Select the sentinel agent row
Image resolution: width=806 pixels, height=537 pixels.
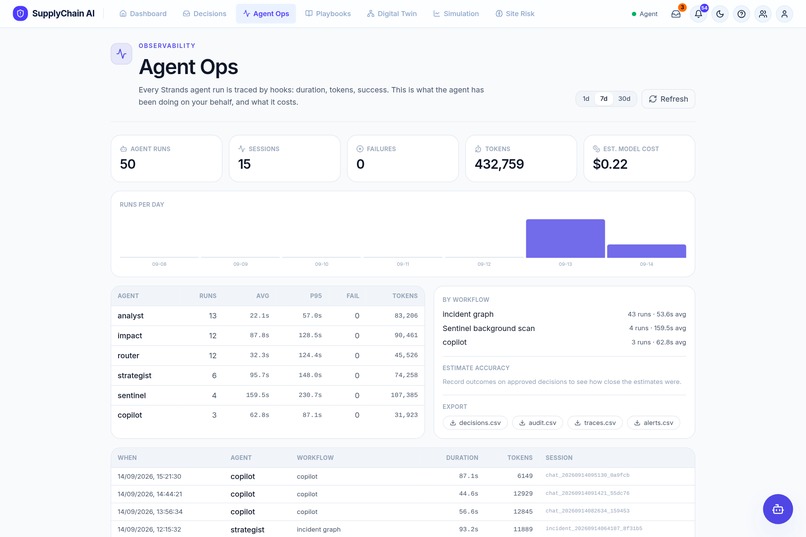[x=268, y=395]
